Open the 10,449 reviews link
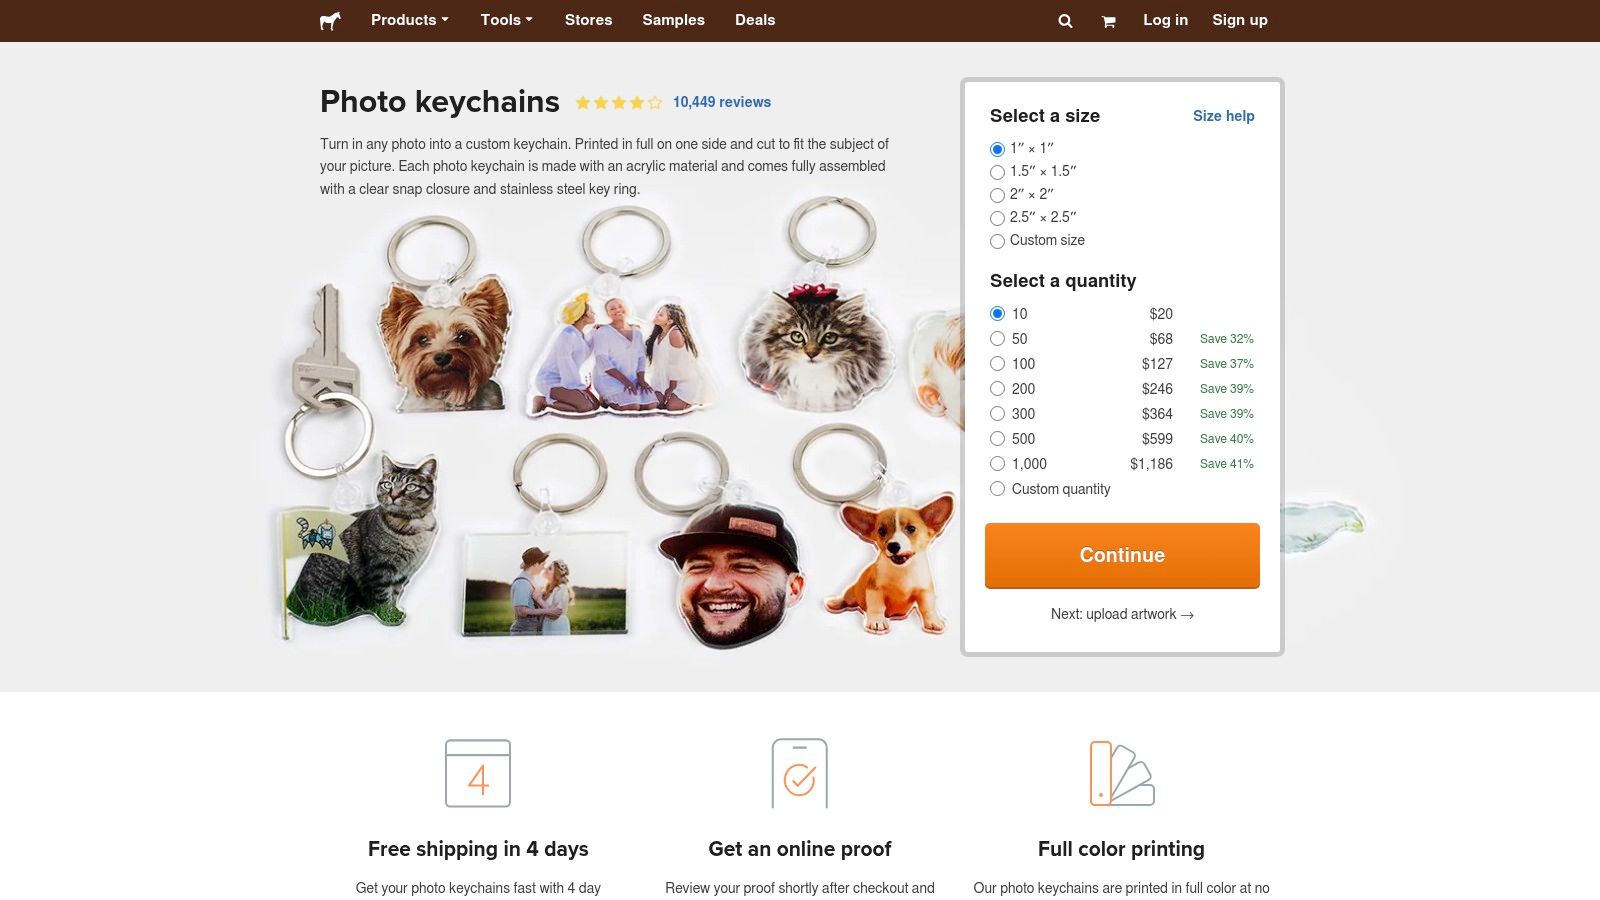1600x900 pixels. coord(722,102)
